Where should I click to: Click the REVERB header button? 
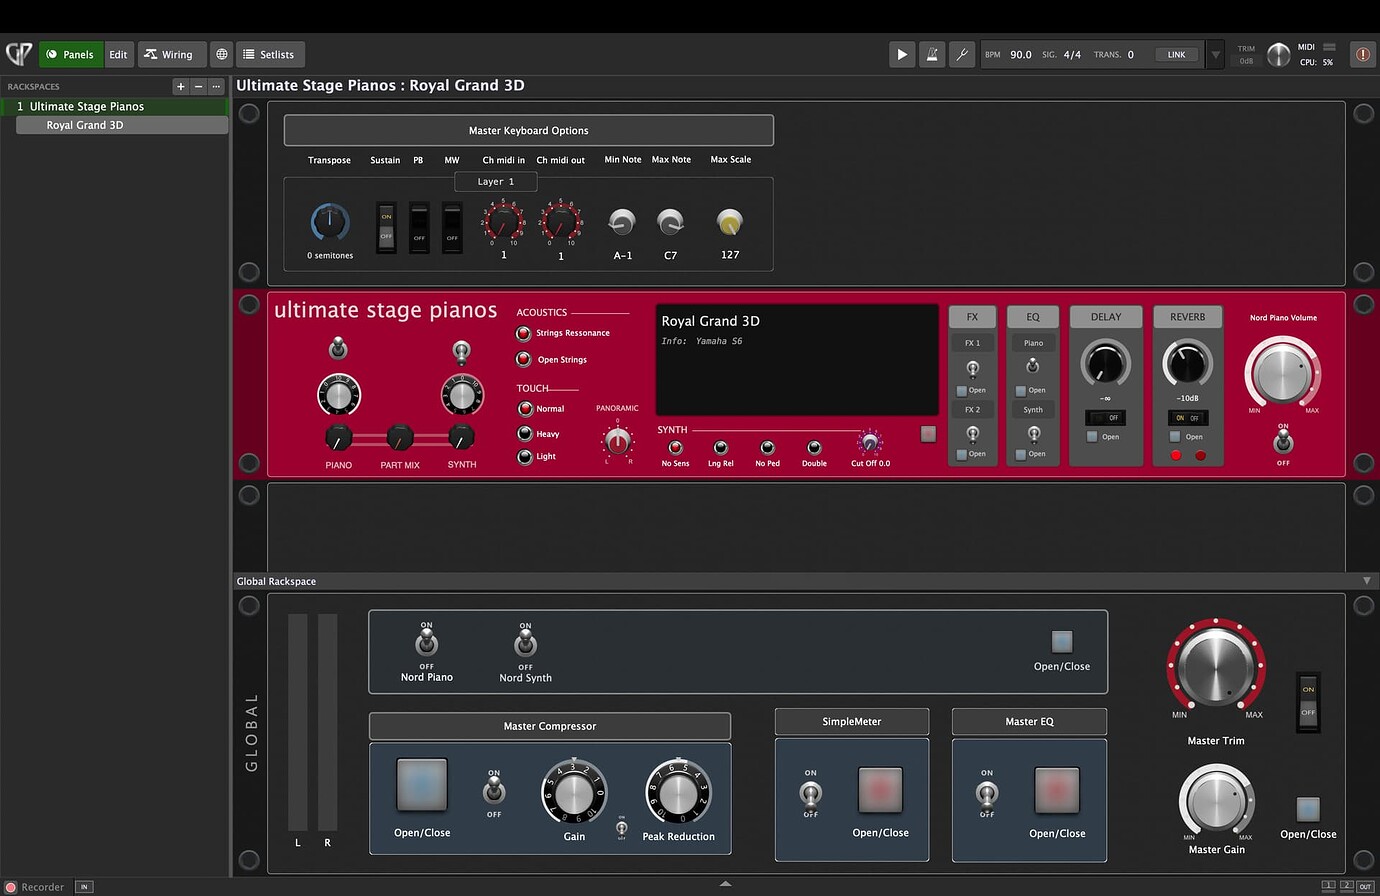coord(1188,317)
